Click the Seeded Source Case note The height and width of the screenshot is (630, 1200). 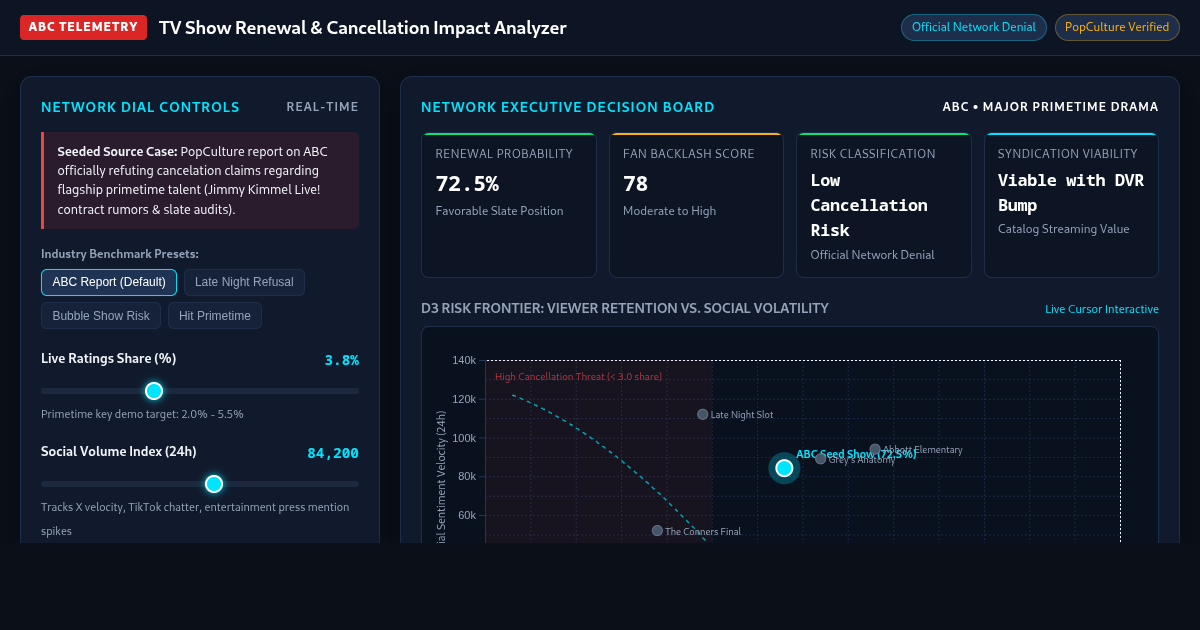pos(200,181)
